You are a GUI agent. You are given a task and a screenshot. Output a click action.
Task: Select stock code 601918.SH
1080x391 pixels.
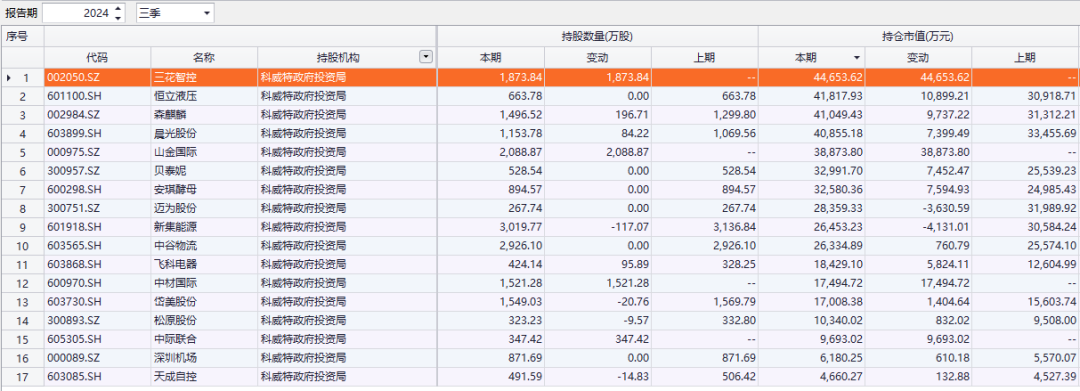[97, 227]
